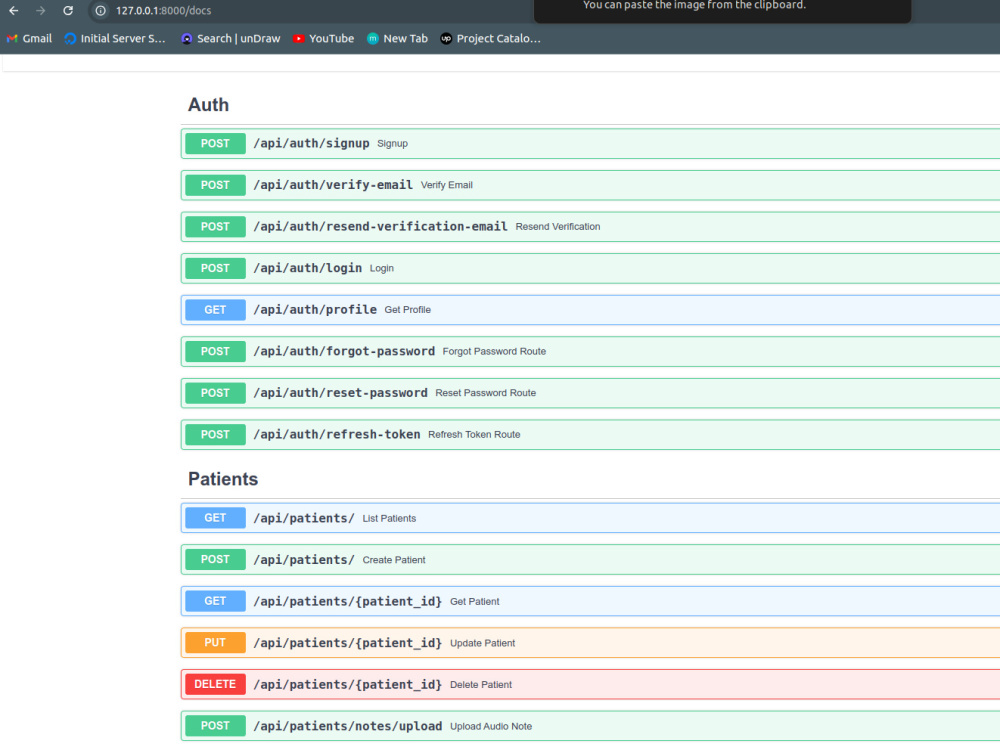
Task: Collapse the Auth section heading
Action: click(x=209, y=105)
